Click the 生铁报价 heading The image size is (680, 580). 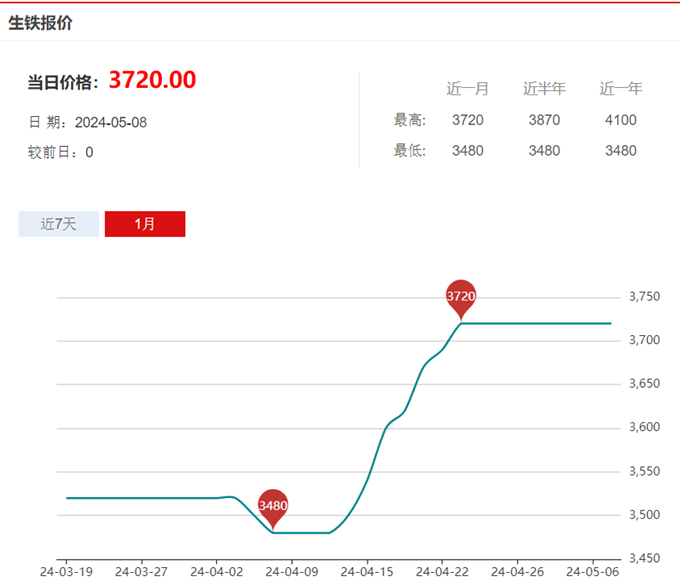click(40, 22)
